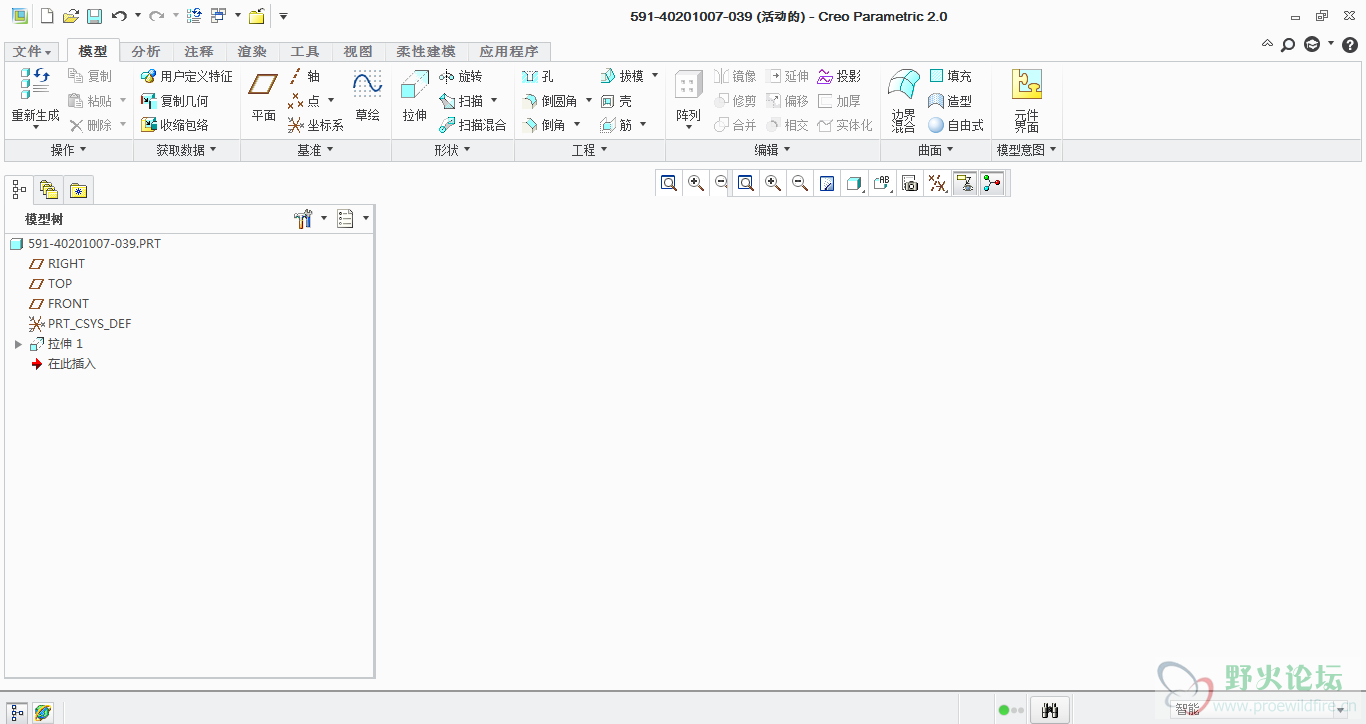Open the undo history dropdown arrow
Screen dimensions: 1366x724
click(137, 16)
